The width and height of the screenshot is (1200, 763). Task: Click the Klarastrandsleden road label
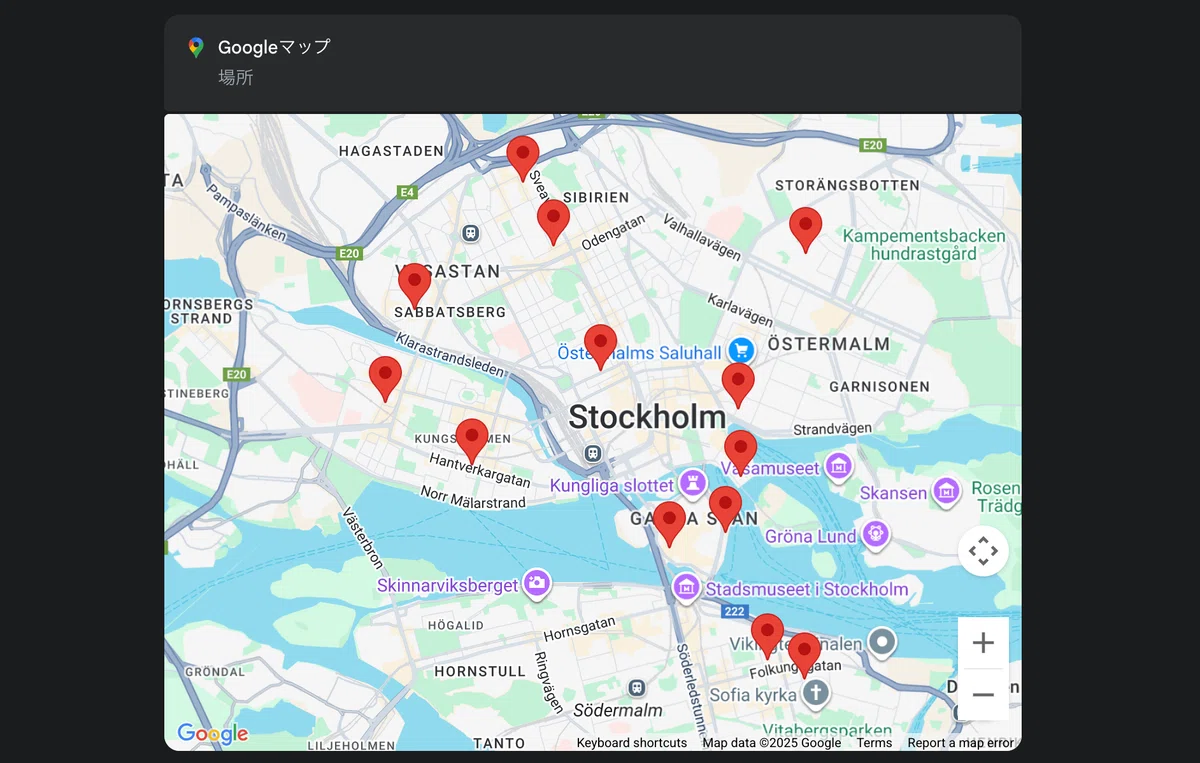450,355
